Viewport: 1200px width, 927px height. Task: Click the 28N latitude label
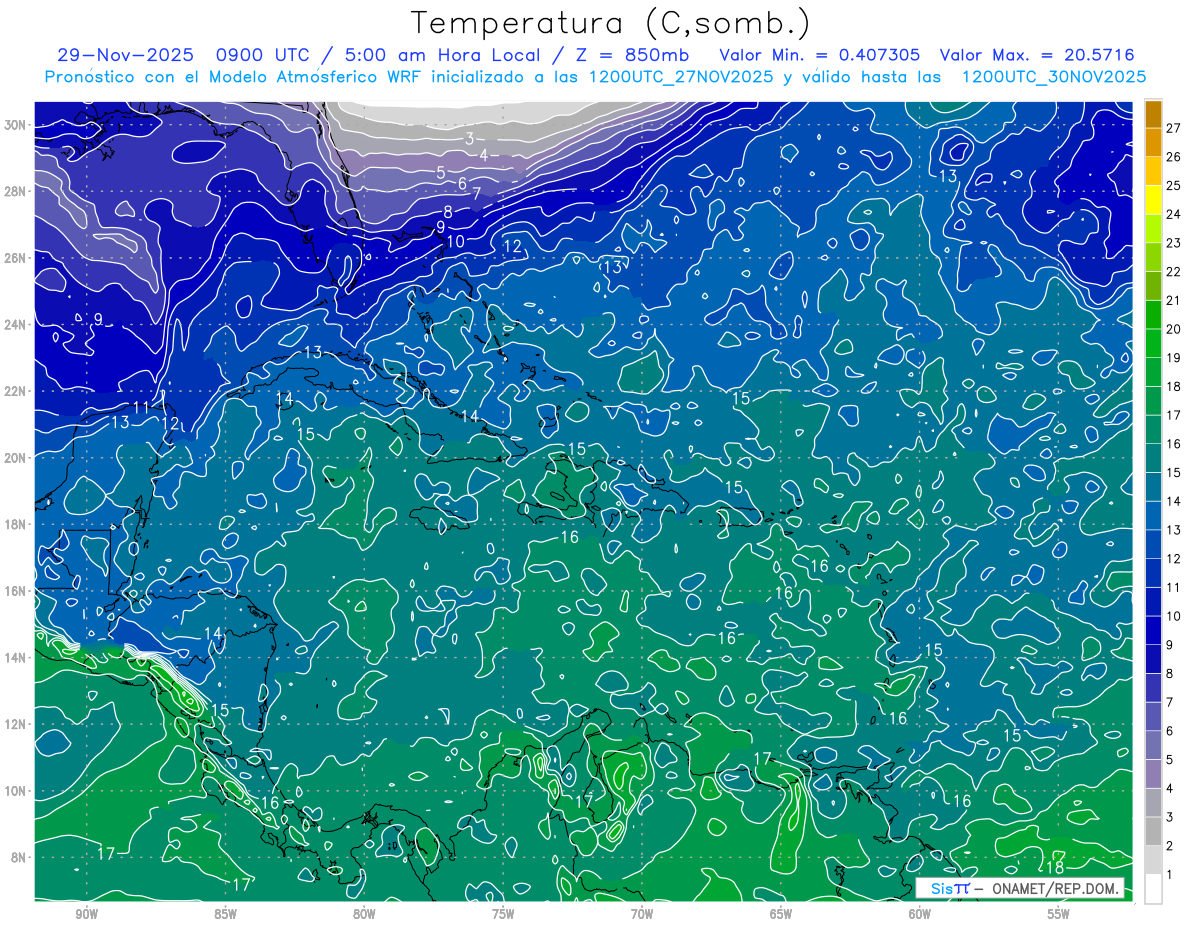click(17, 191)
